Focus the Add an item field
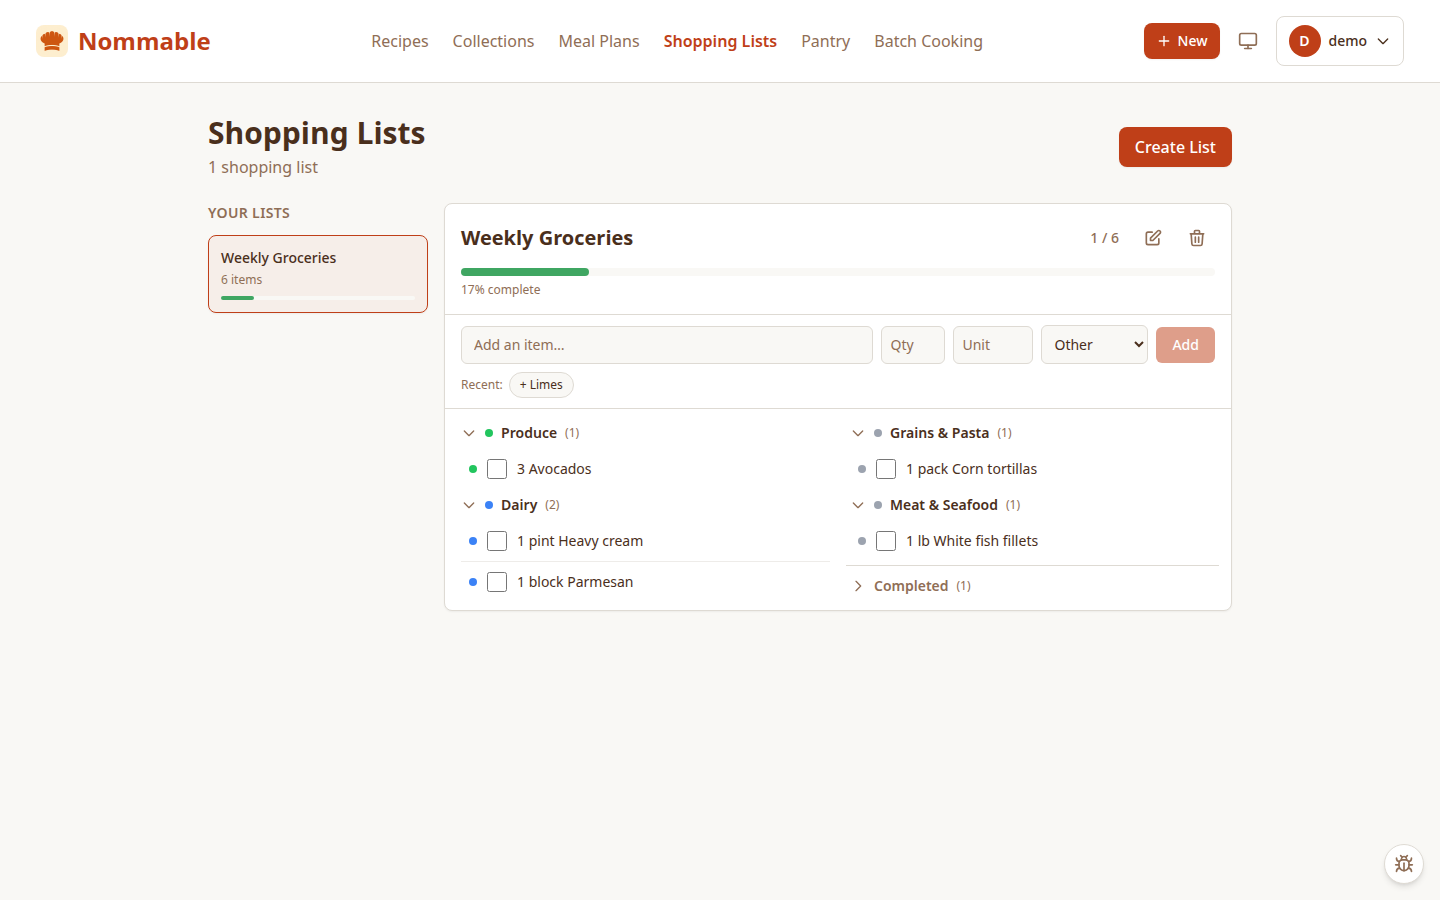The height and width of the screenshot is (900, 1440). pos(667,345)
